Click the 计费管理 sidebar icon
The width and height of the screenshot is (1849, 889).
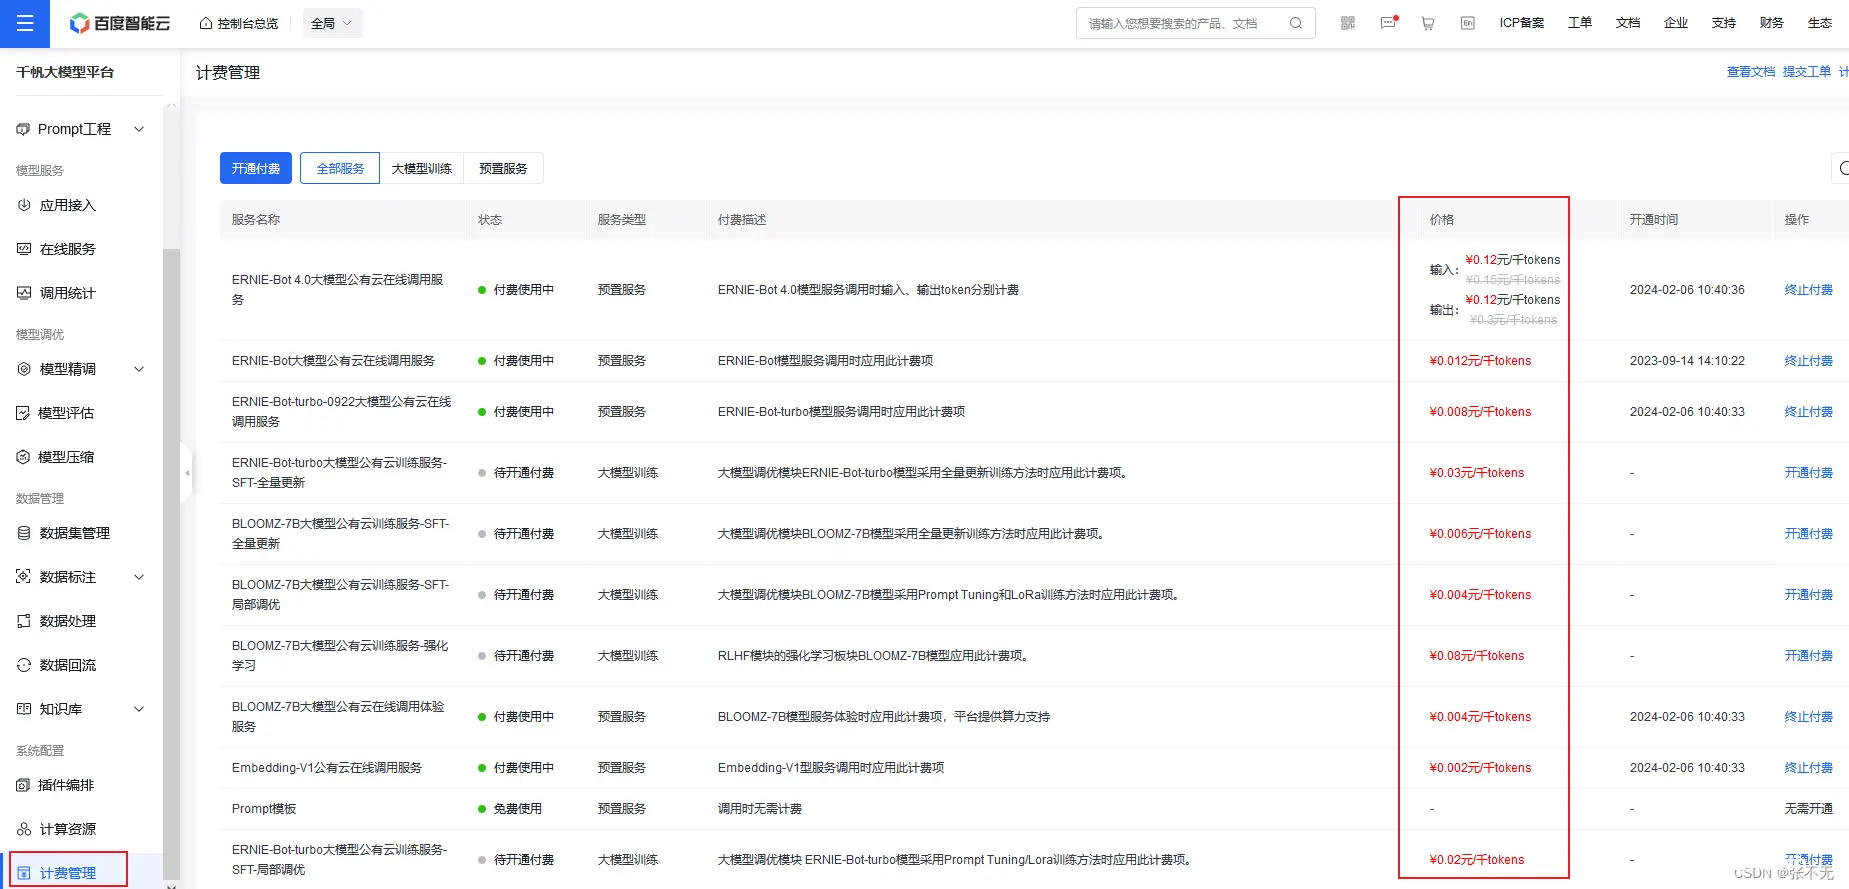(24, 873)
